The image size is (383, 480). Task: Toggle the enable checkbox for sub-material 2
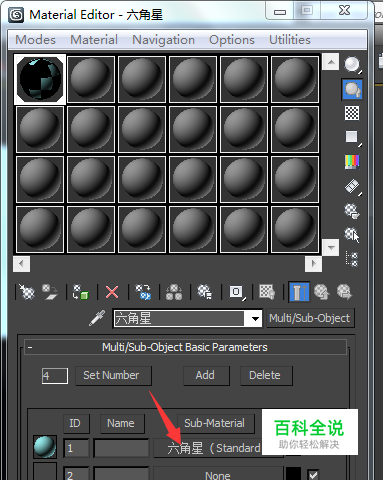click(x=313, y=474)
